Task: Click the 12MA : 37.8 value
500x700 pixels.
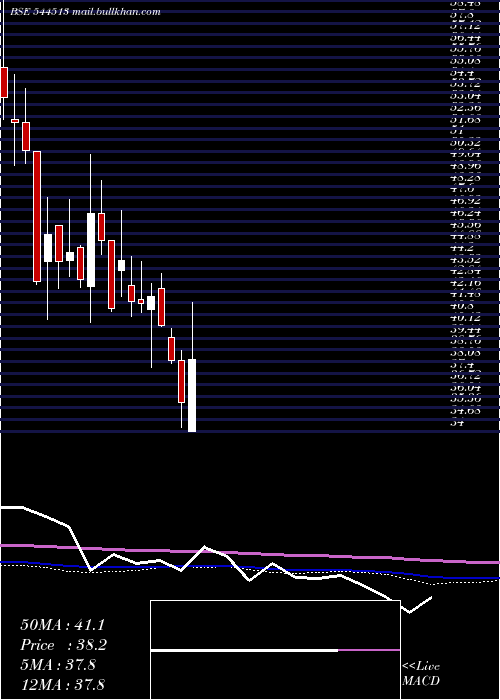Action: click(x=62, y=685)
